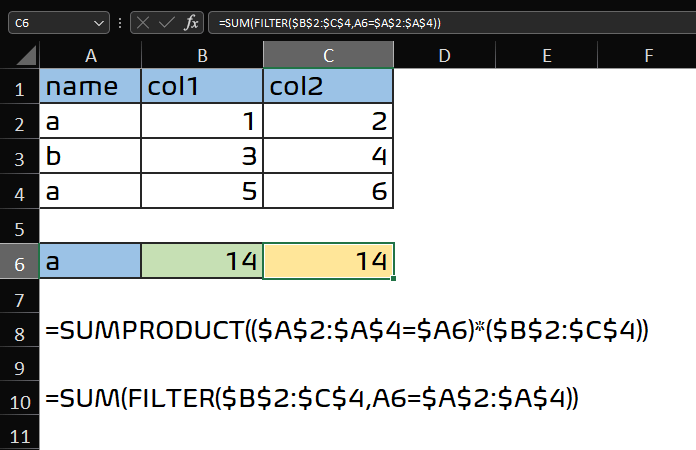Click cell A4 containing 'a'

pyautogui.click(x=90, y=191)
